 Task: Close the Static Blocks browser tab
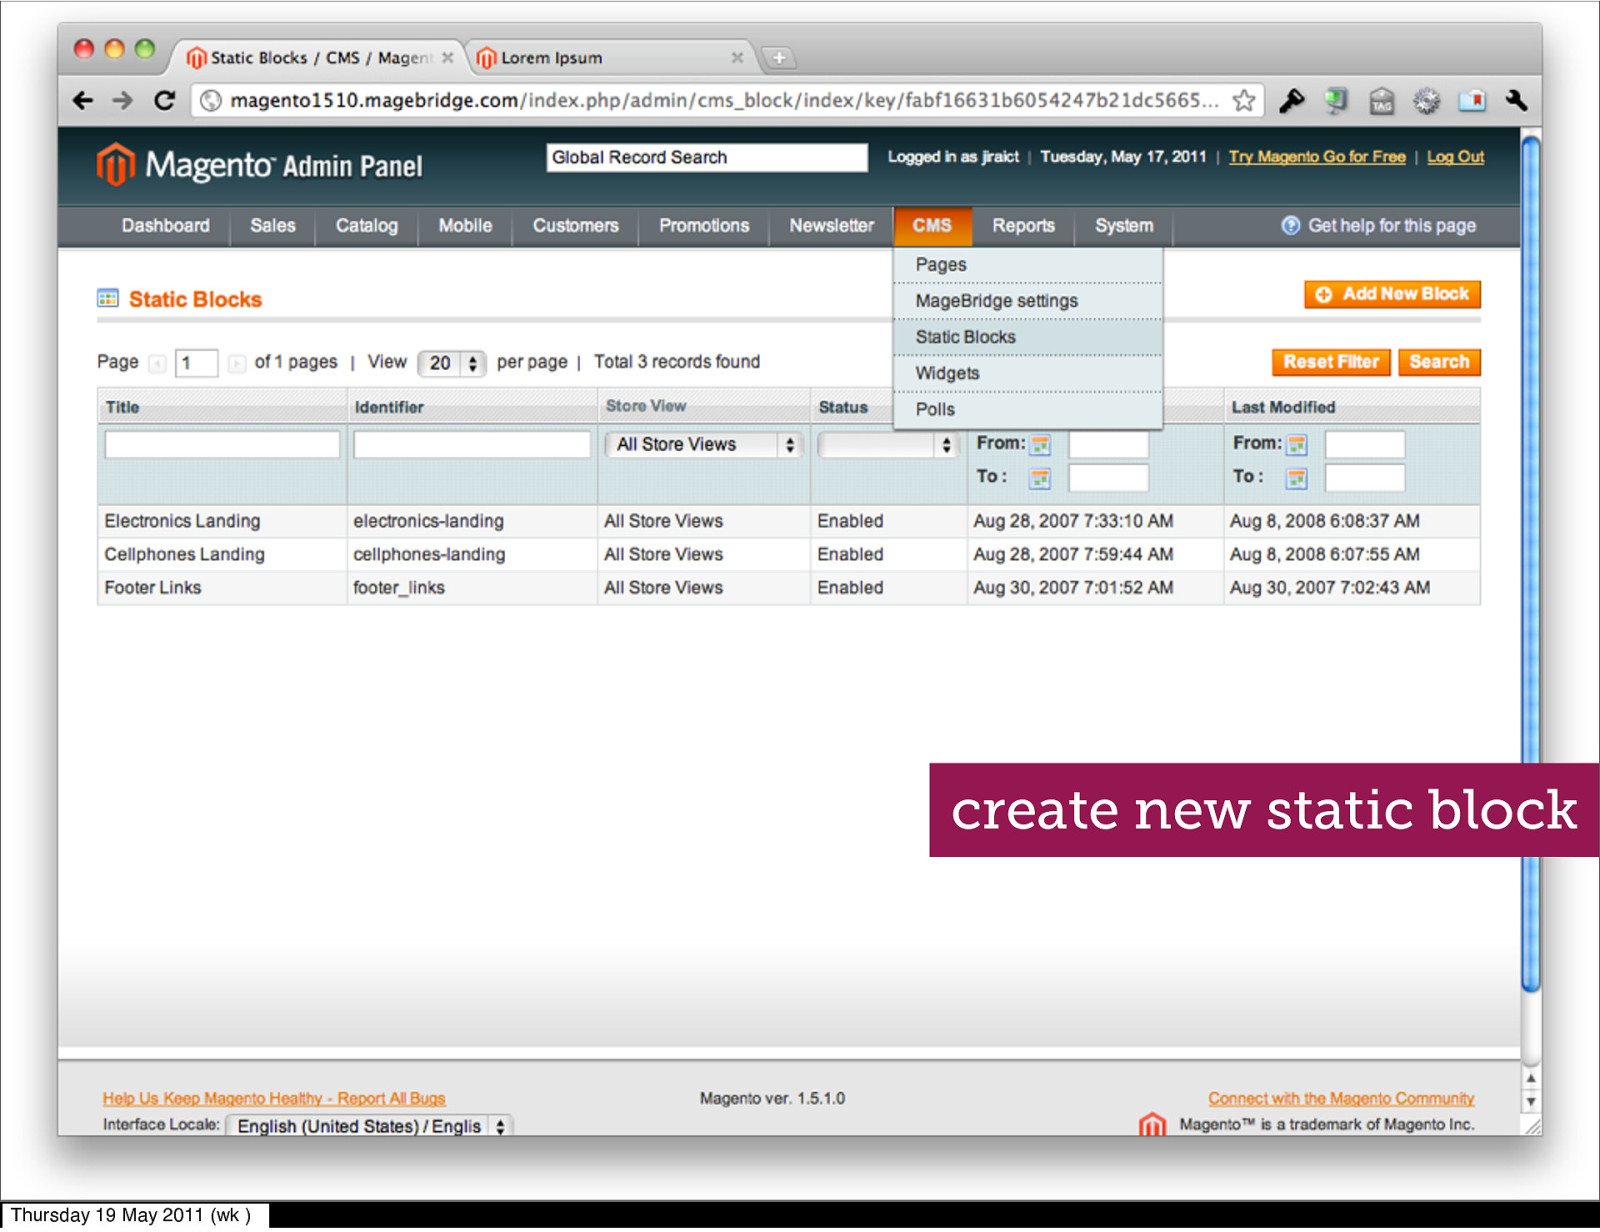448,58
